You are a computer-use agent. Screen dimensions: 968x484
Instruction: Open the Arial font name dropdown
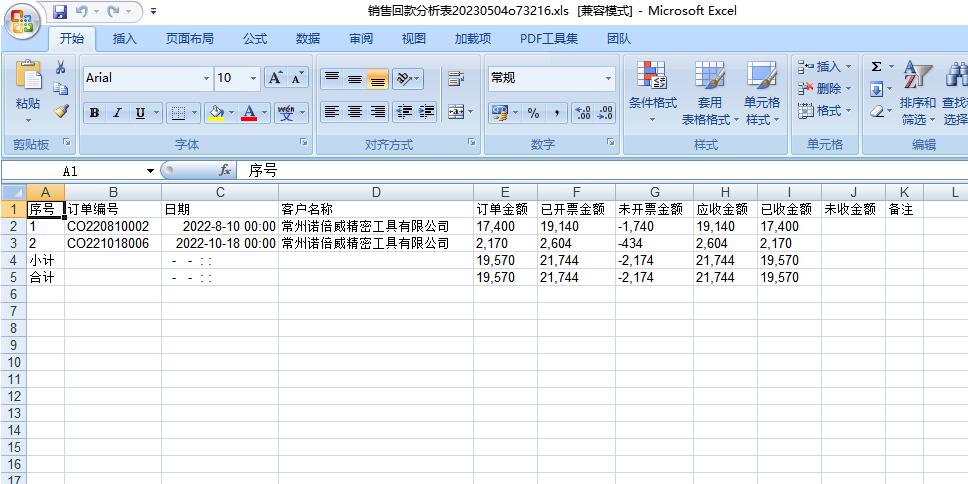click(207, 78)
